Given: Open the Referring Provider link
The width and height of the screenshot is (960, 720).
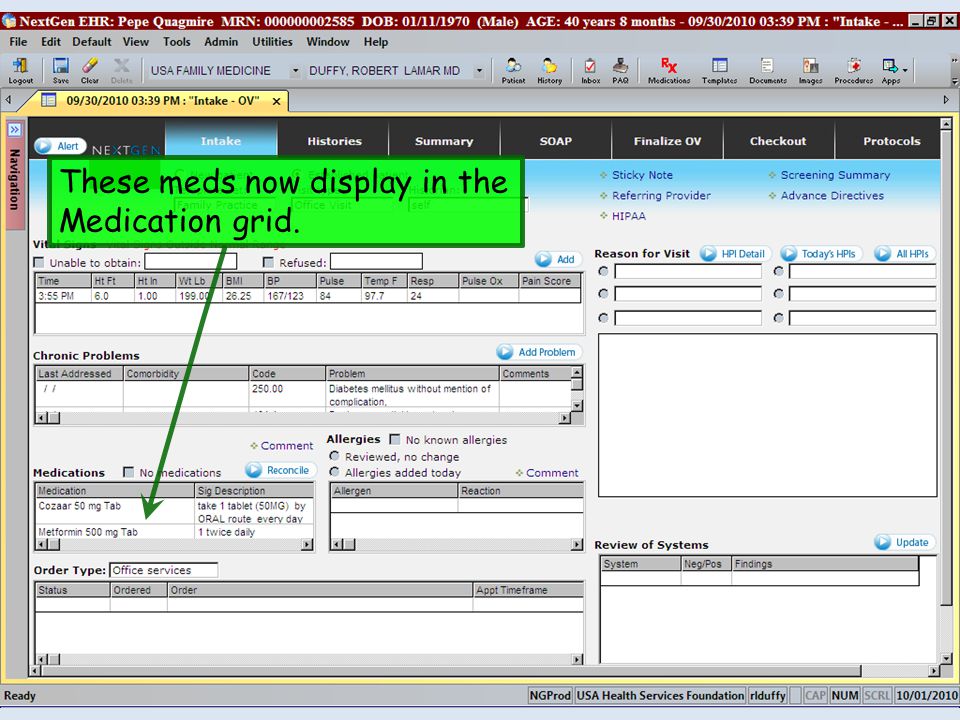Looking at the screenshot, I should click(661, 196).
